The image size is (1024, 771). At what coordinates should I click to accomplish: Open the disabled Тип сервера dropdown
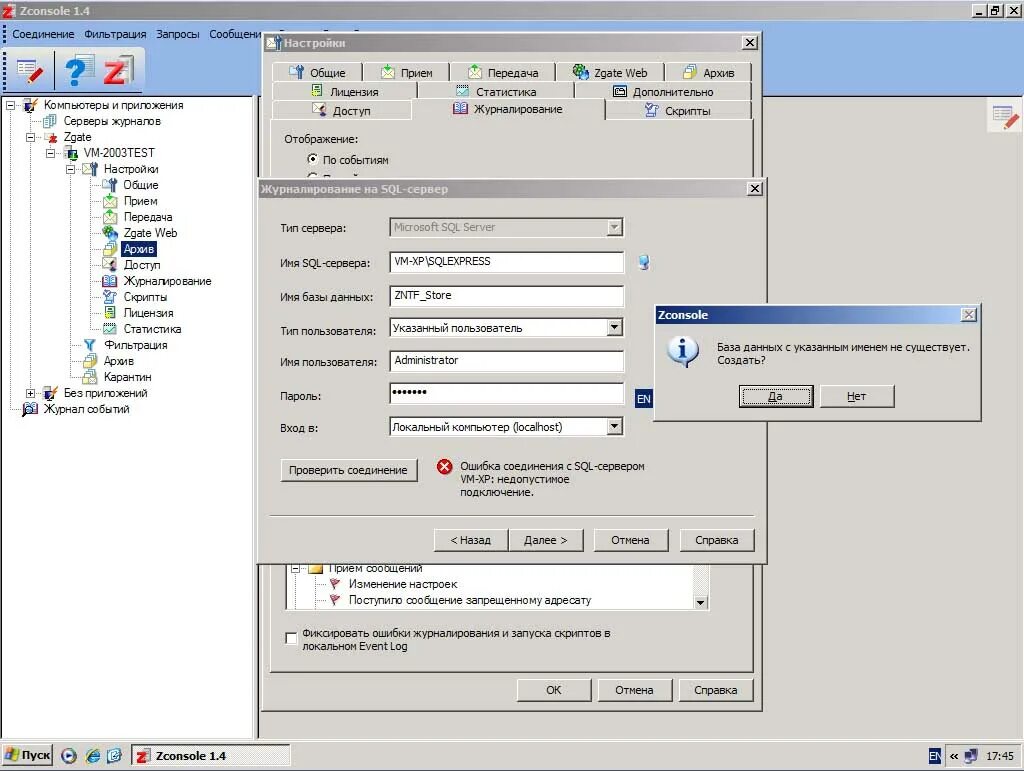tap(615, 227)
